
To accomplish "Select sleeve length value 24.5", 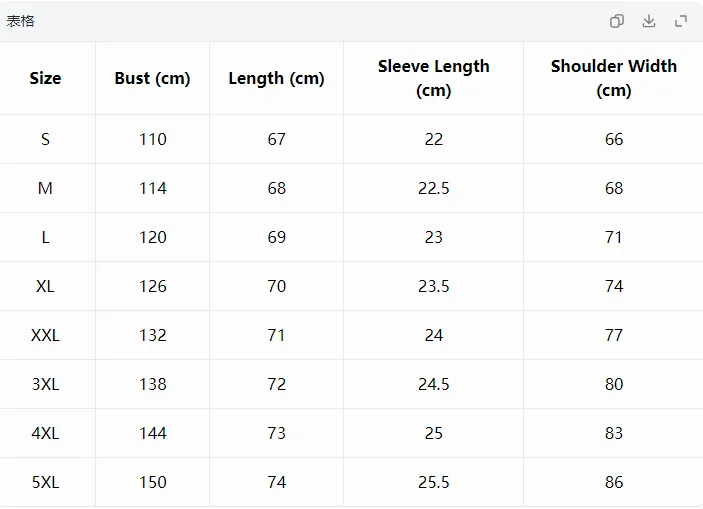I will [x=434, y=384].
